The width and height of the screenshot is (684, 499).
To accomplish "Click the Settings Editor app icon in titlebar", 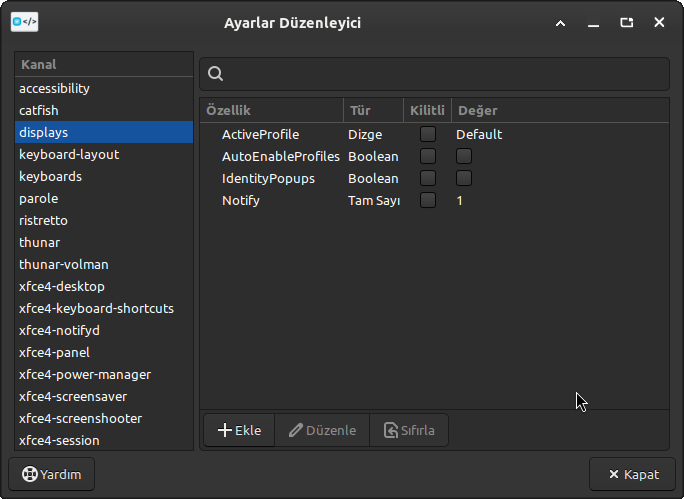I will click(x=25, y=22).
